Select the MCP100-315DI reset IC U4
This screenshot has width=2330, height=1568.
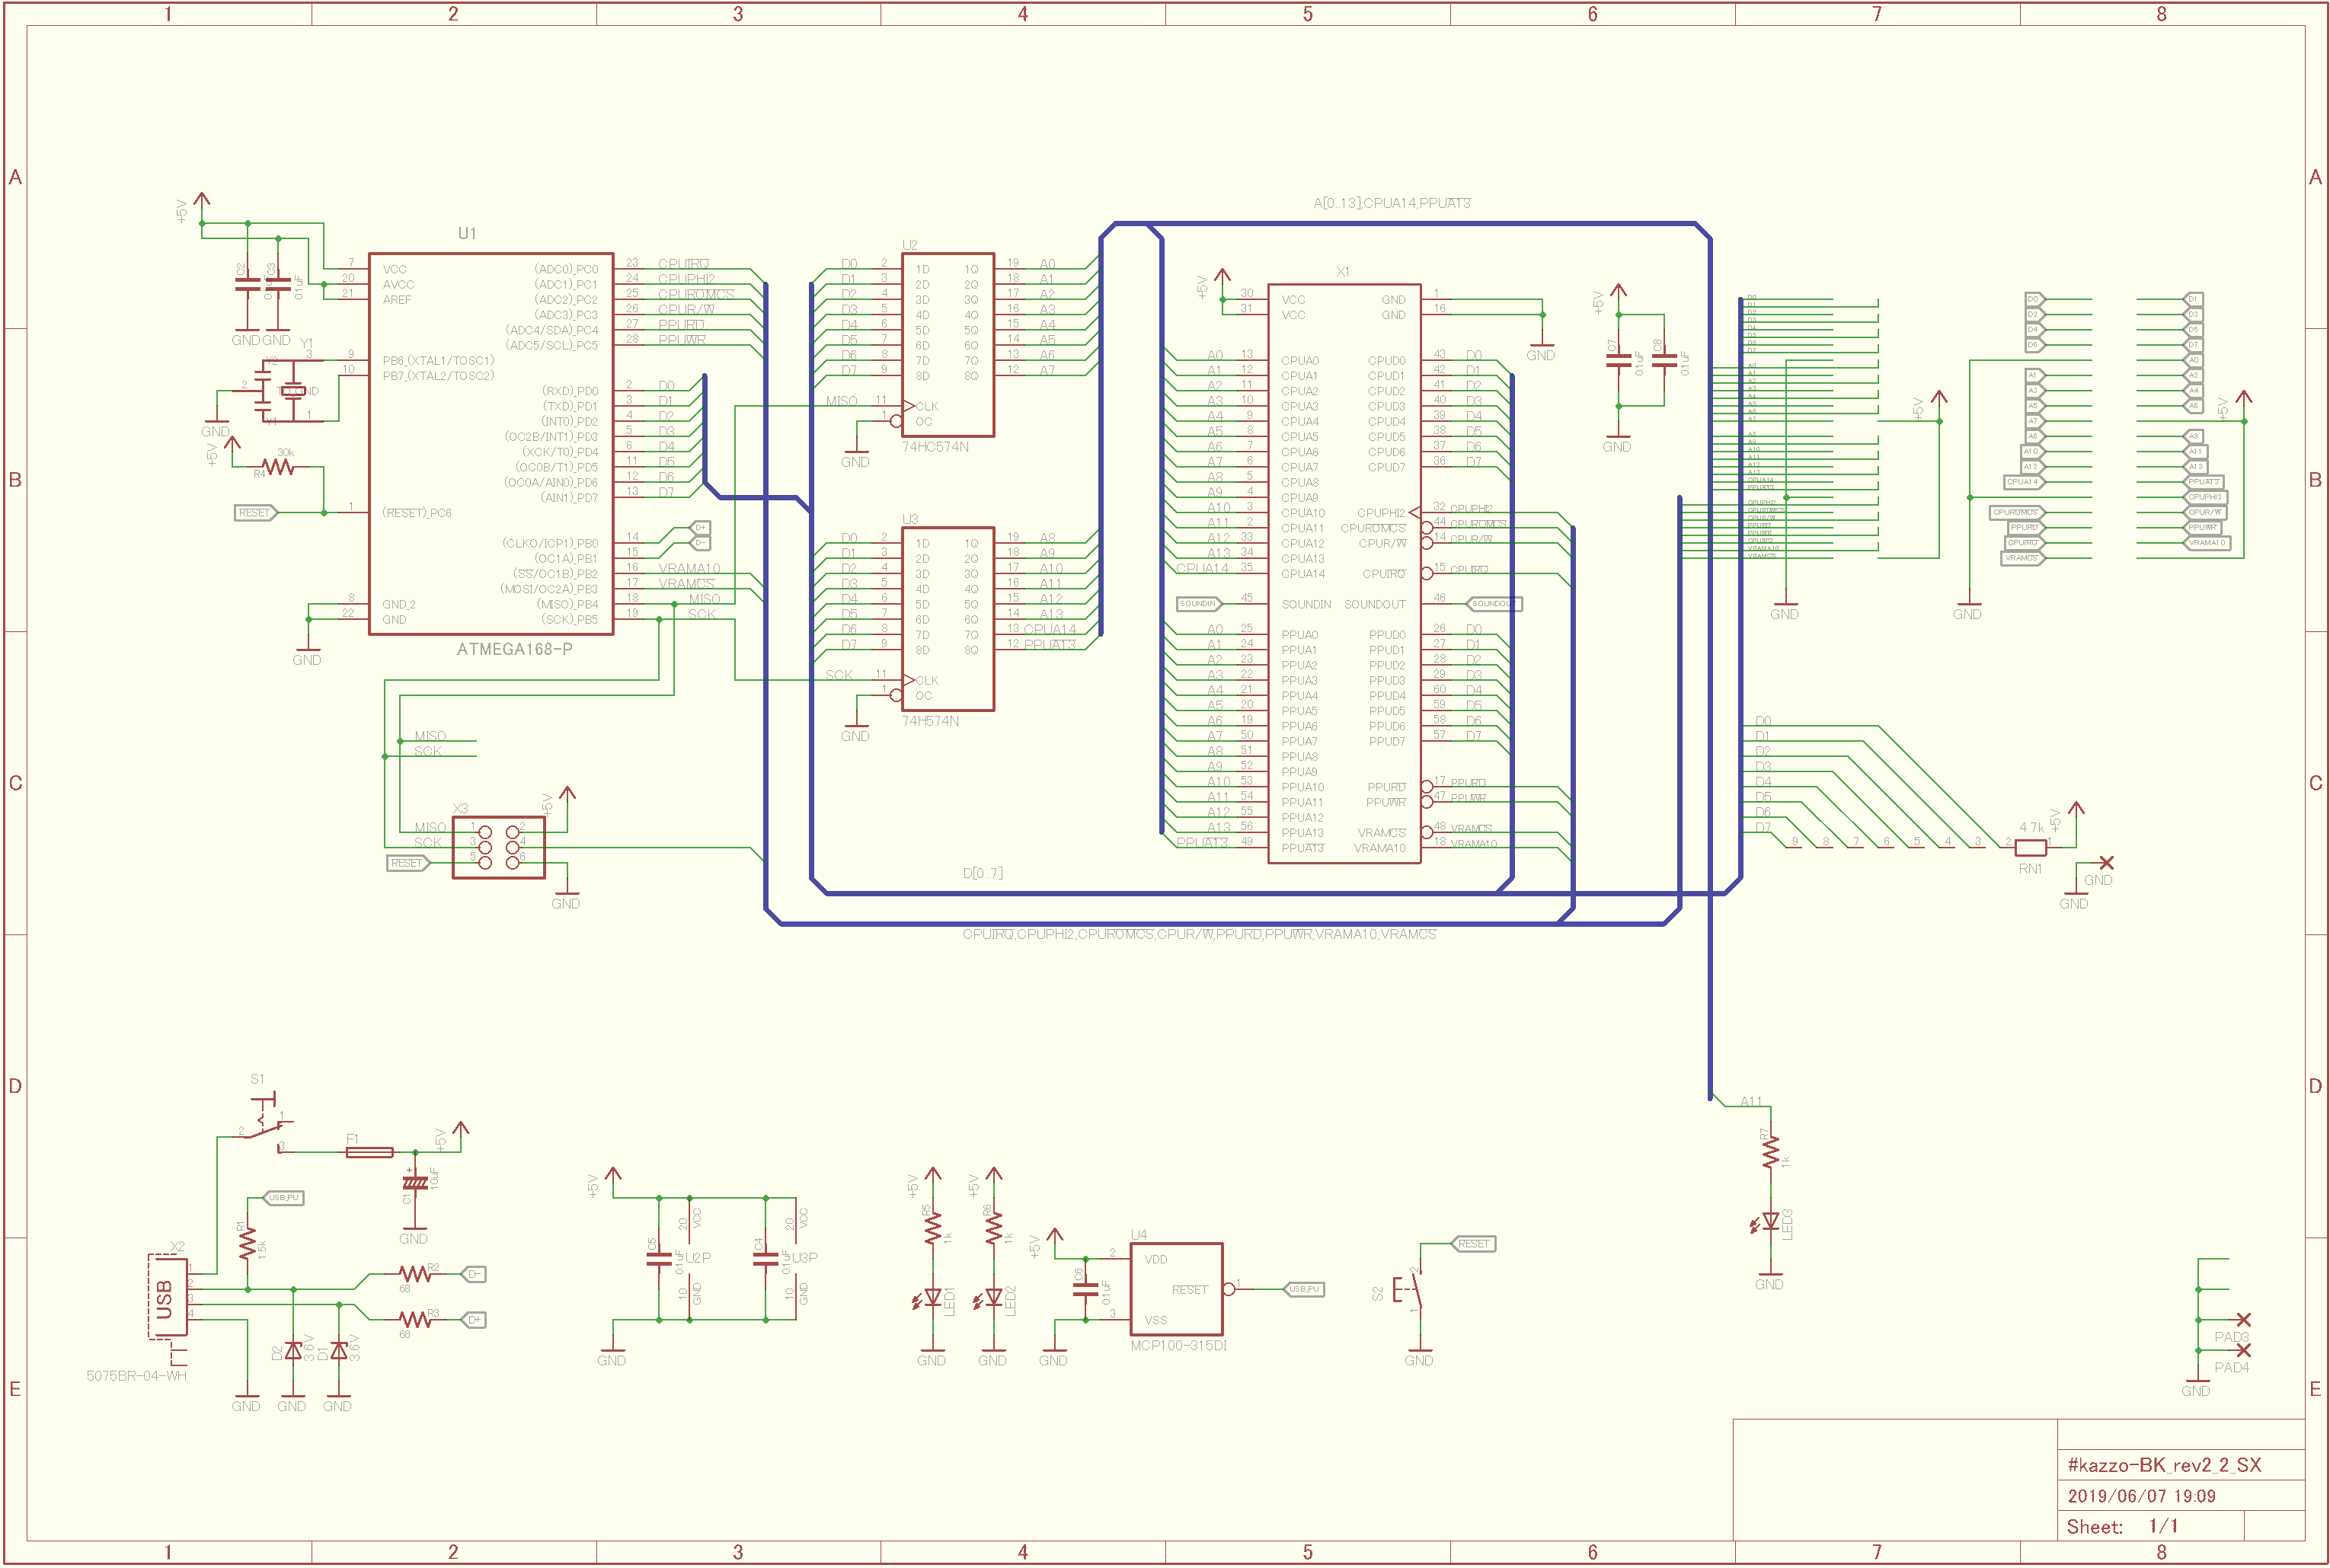click(x=1176, y=1289)
